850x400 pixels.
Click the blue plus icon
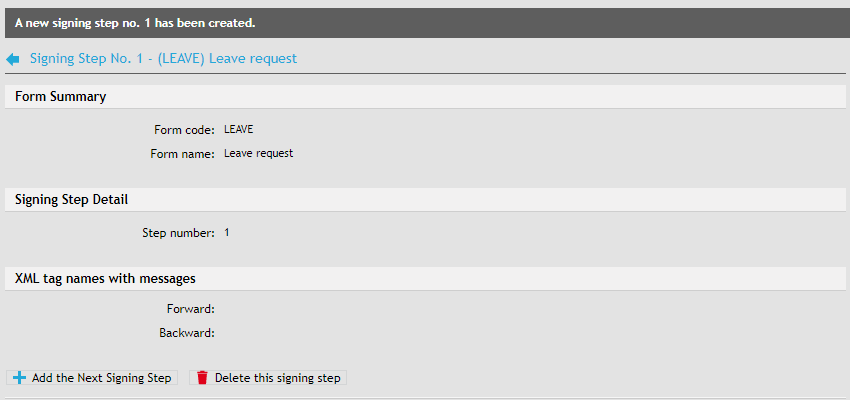[20, 378]
